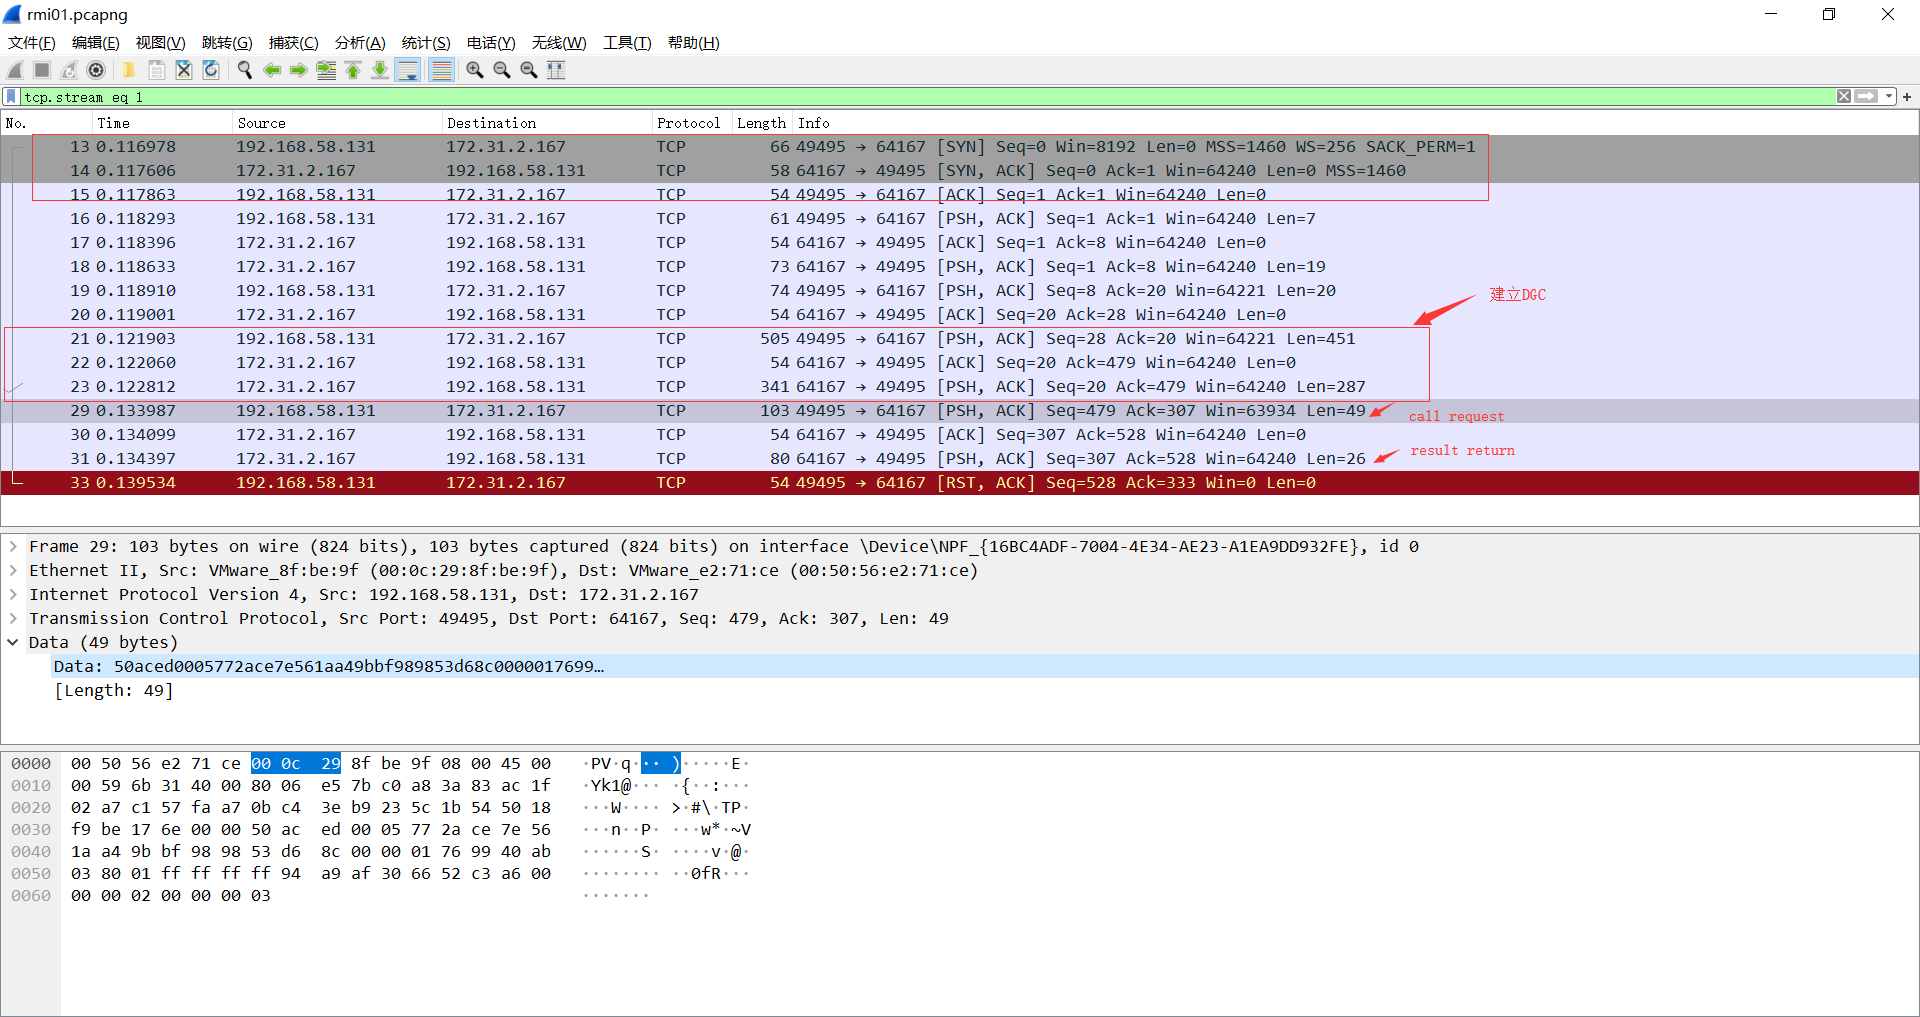
Task: Open the 文件(F) menu
Action: pos(32,43)
